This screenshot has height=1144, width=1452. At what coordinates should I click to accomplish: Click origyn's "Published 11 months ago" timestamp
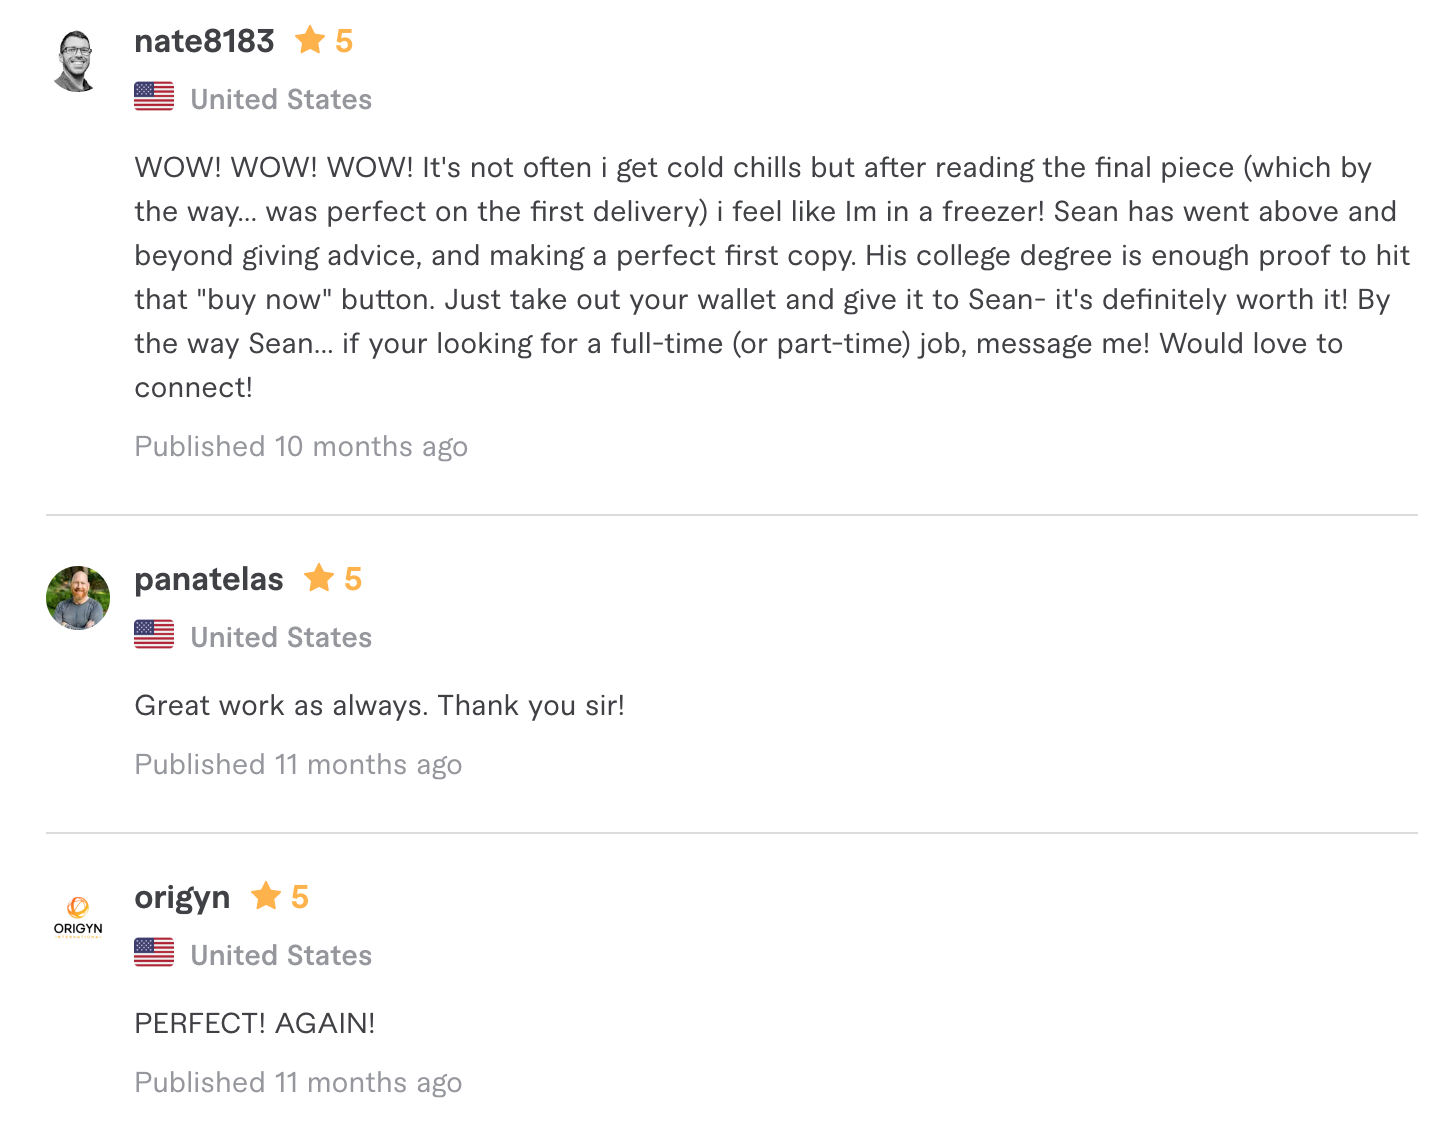pos(298,1082)
